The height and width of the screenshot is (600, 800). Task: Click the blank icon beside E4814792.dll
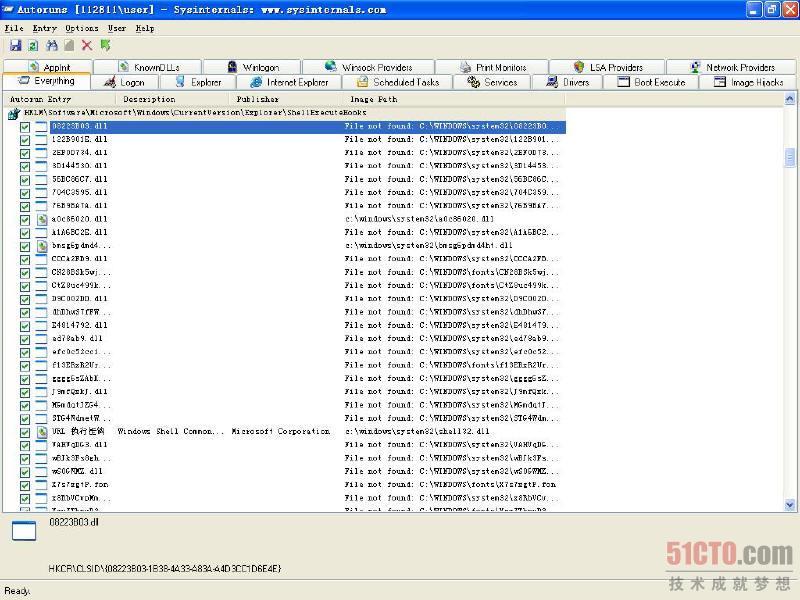pos(42,326)
